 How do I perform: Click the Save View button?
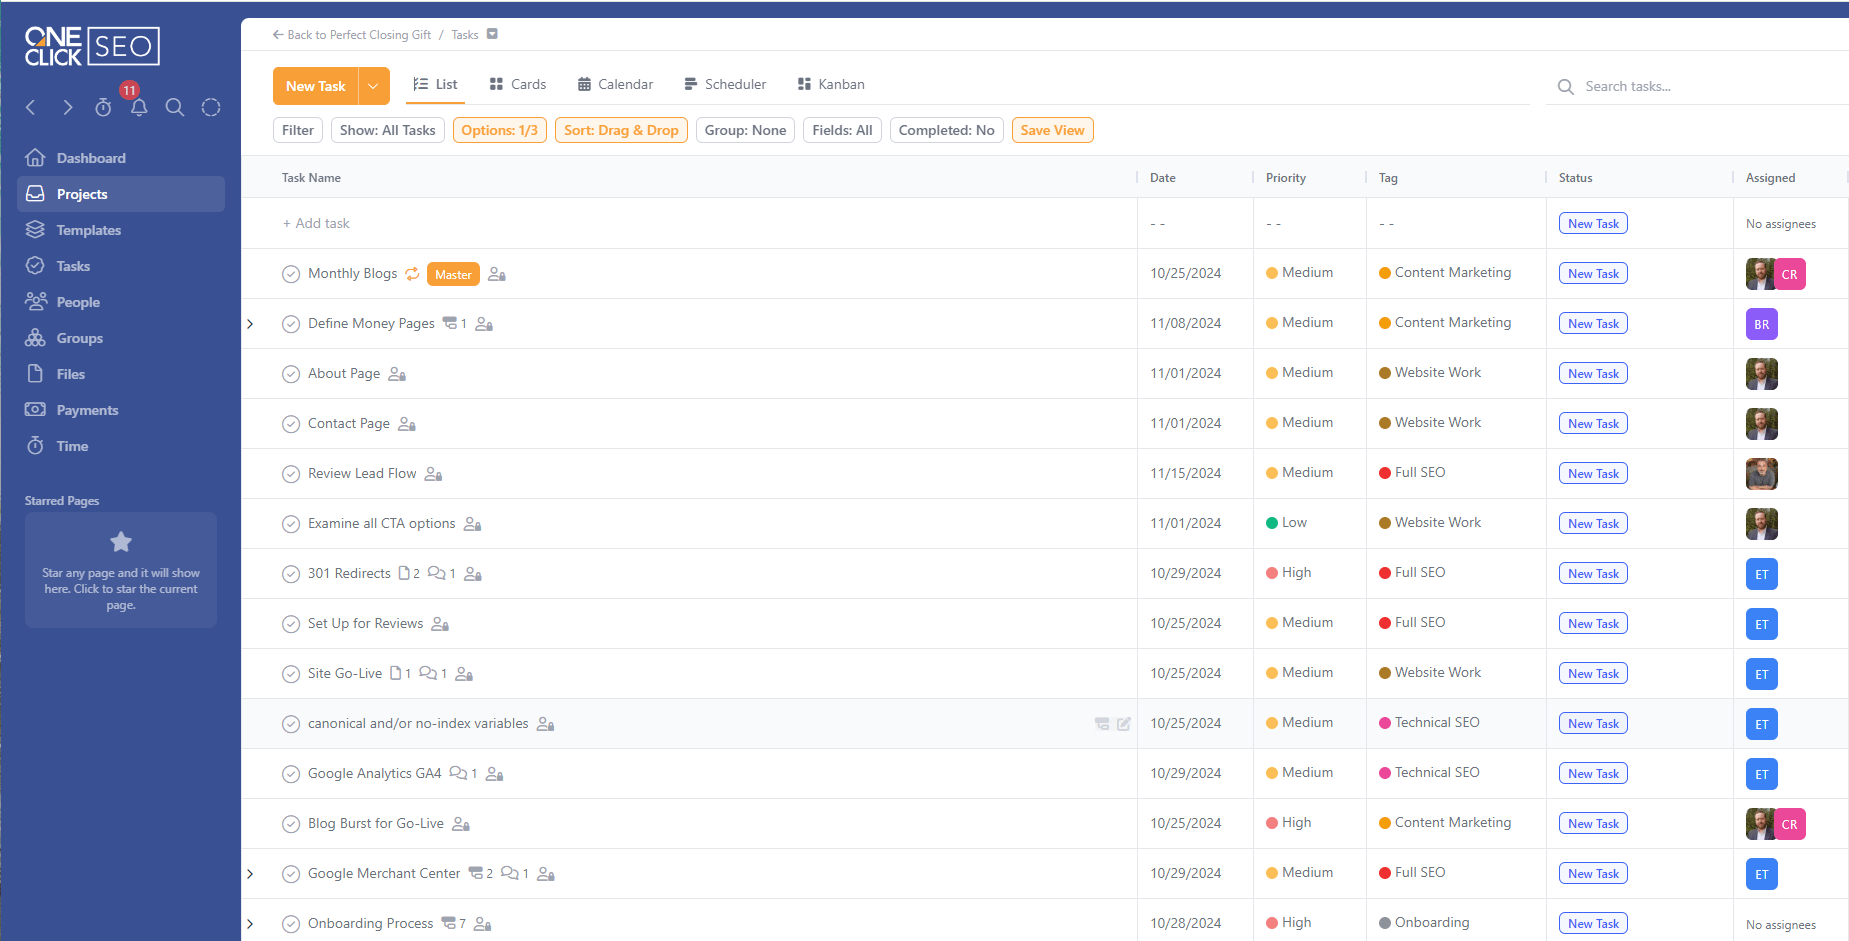pyautogui.click(x=1052, y=130)
